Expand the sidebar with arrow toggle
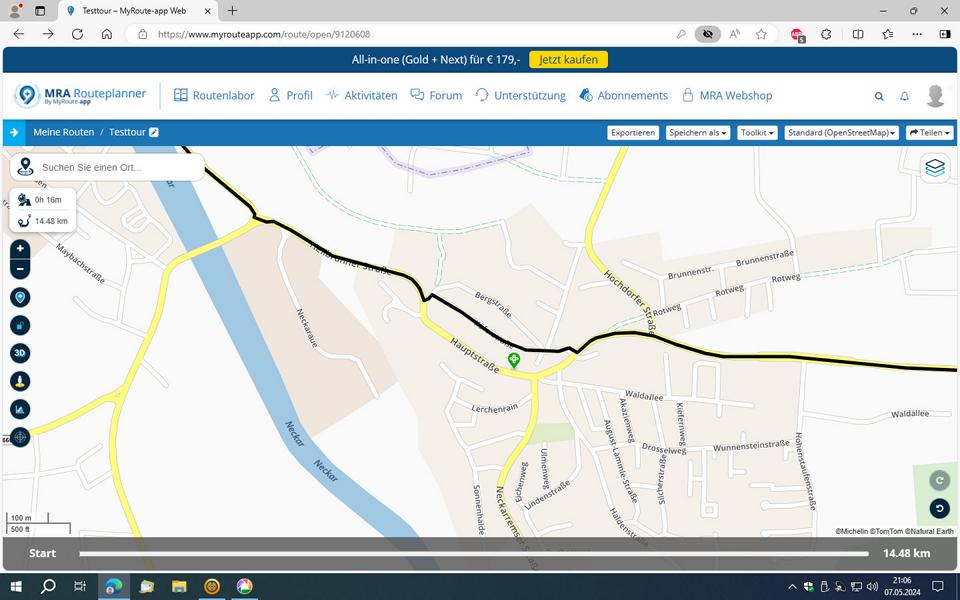The image size is (960, 600). 14,132
